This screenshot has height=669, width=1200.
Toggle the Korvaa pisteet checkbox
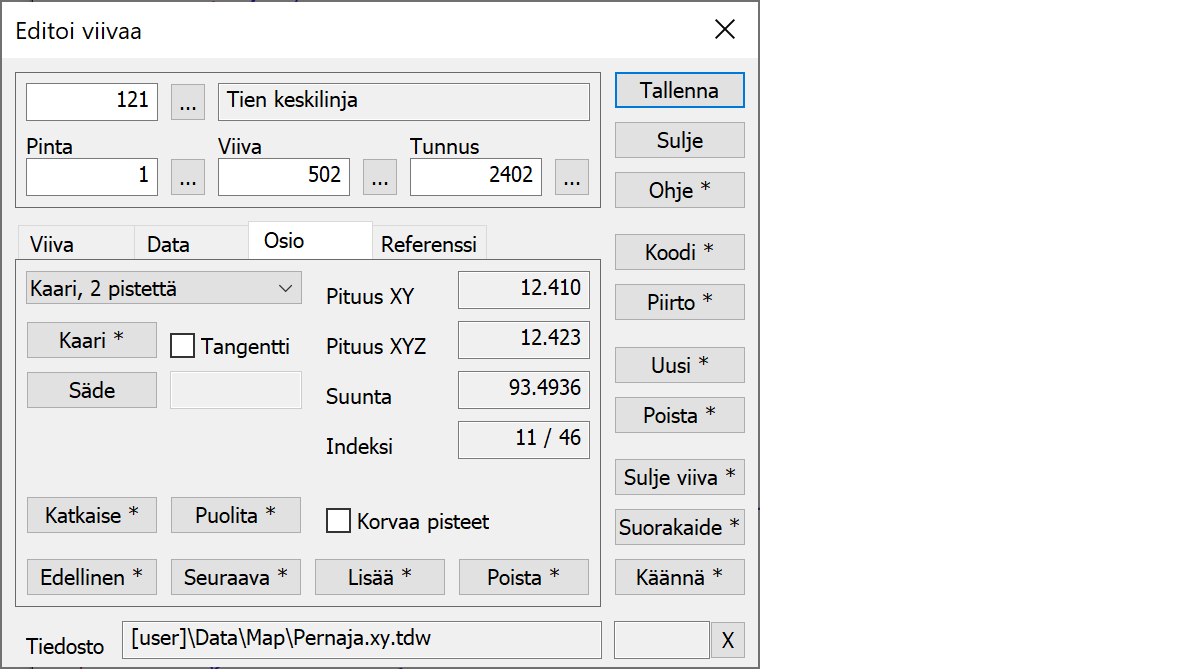pos(339,521)
